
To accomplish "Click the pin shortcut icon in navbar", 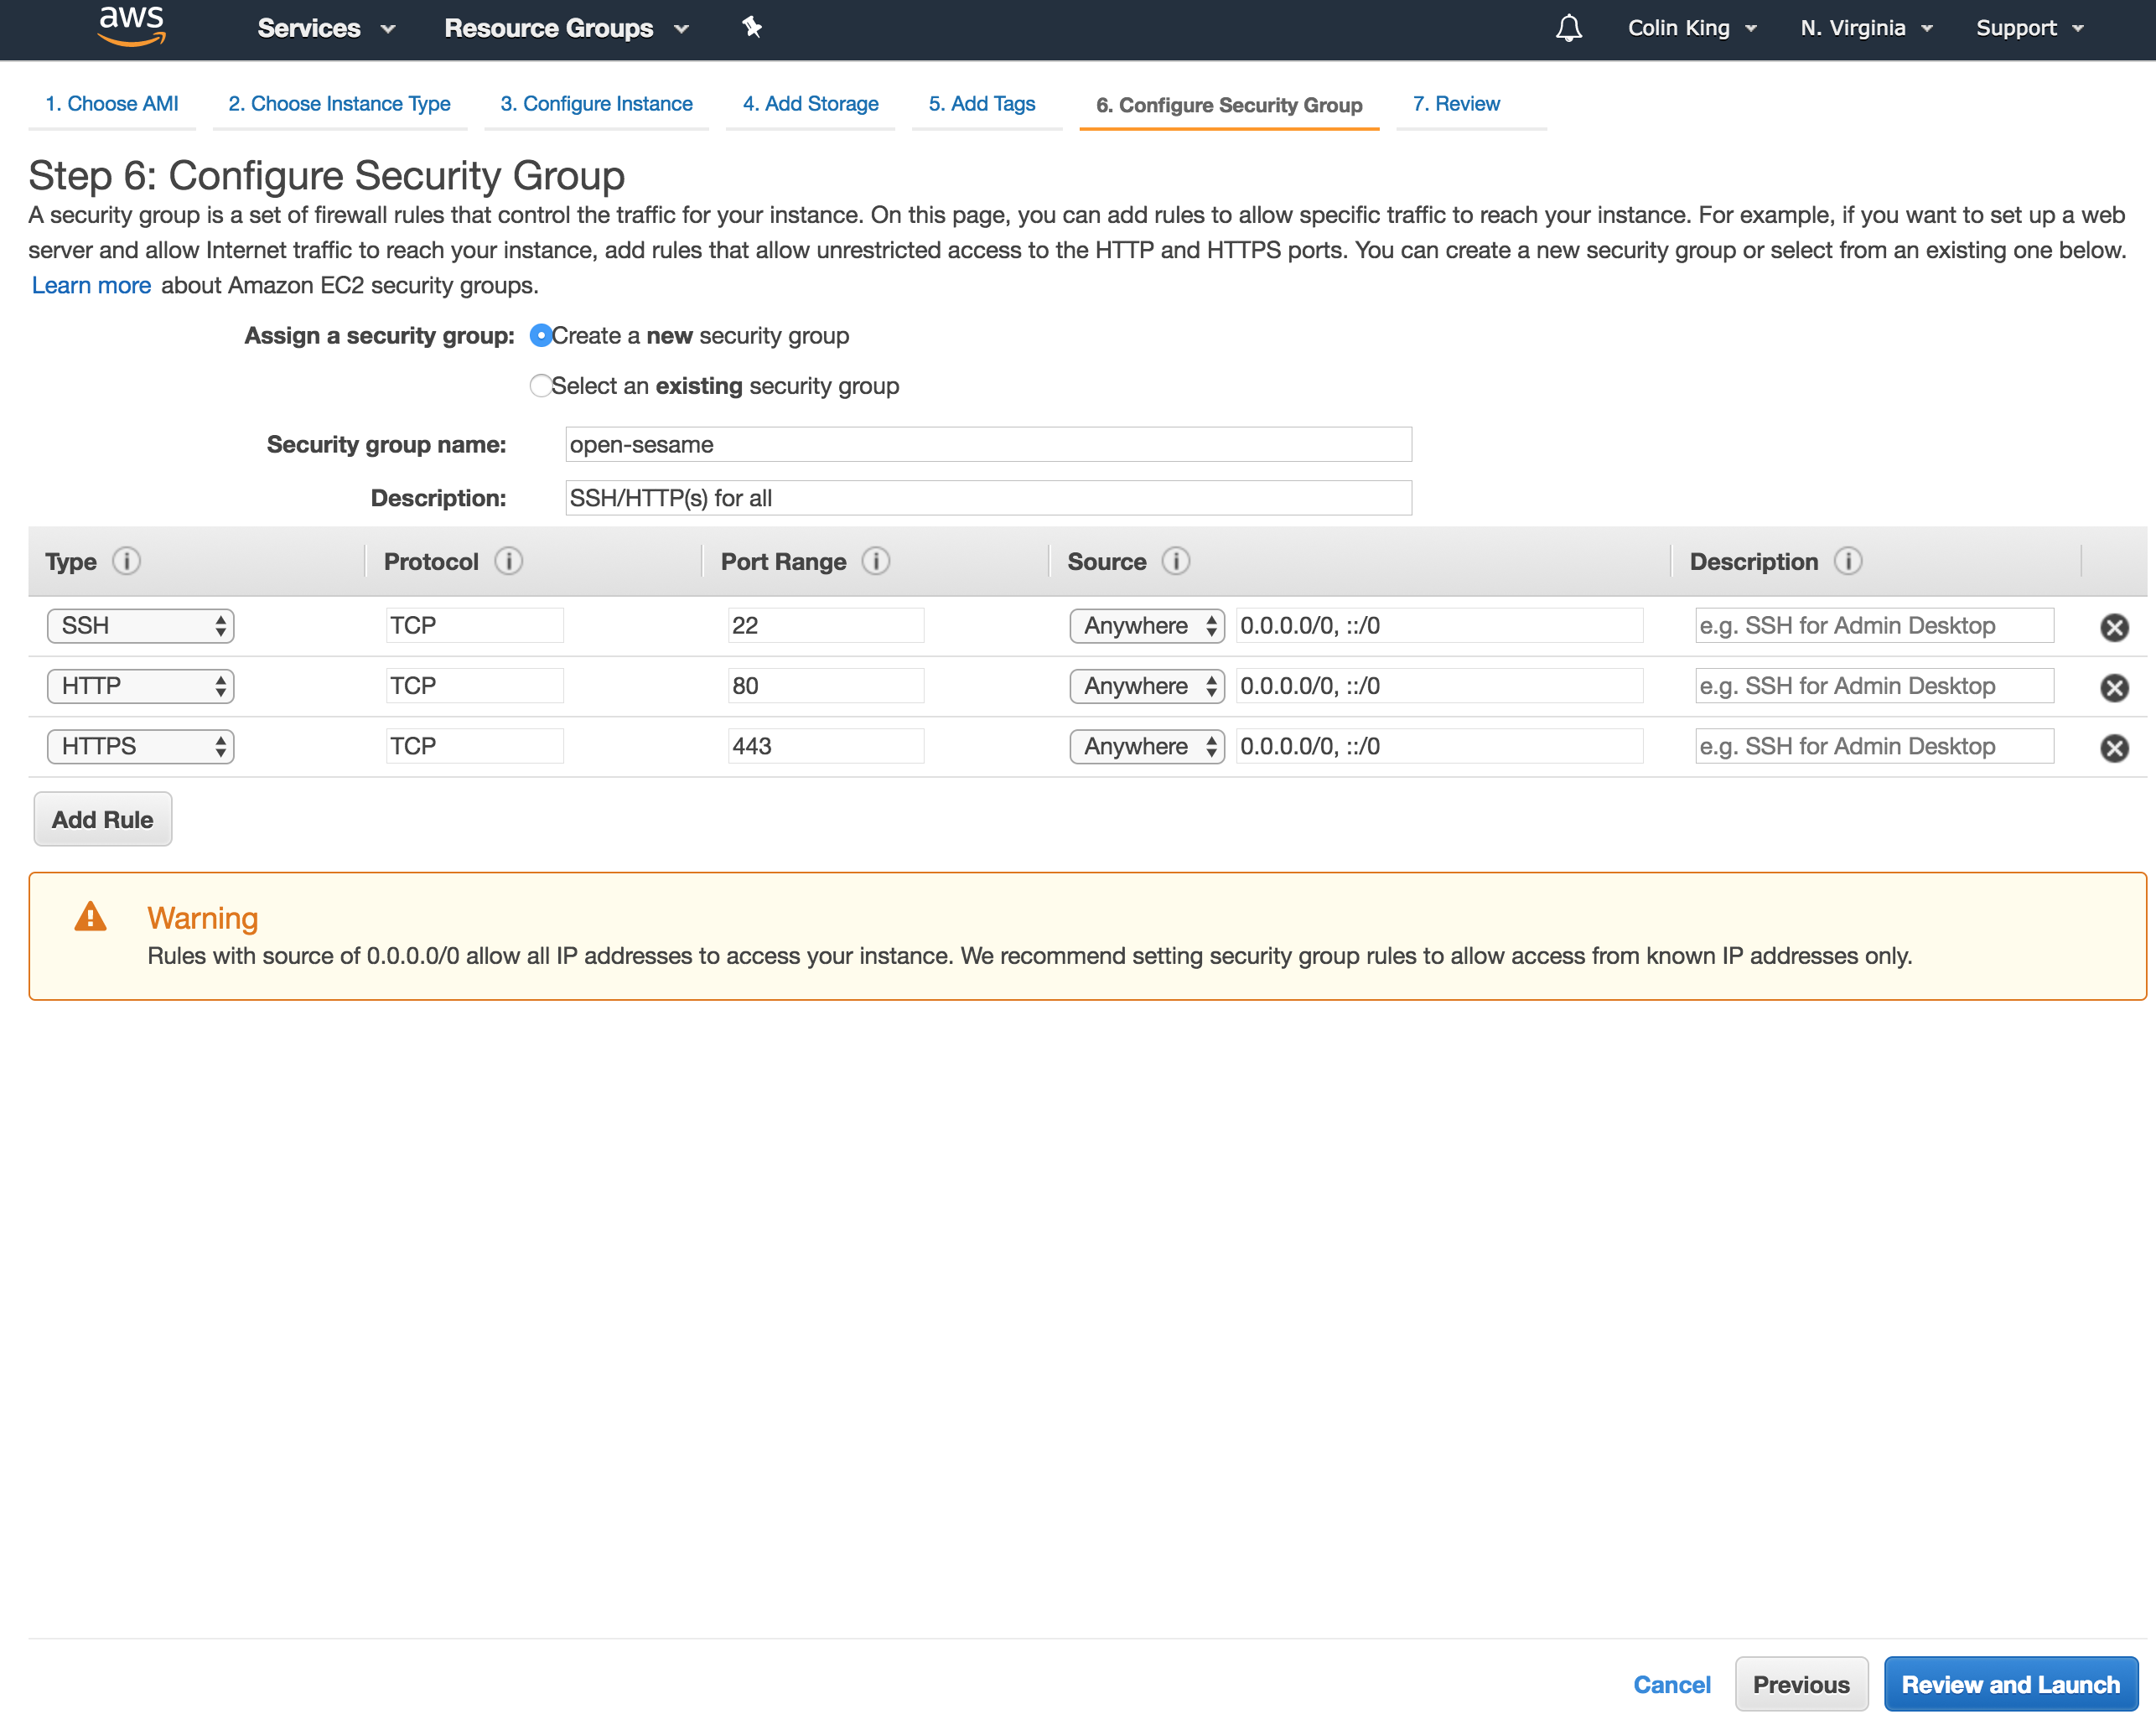I will [752, 28].
